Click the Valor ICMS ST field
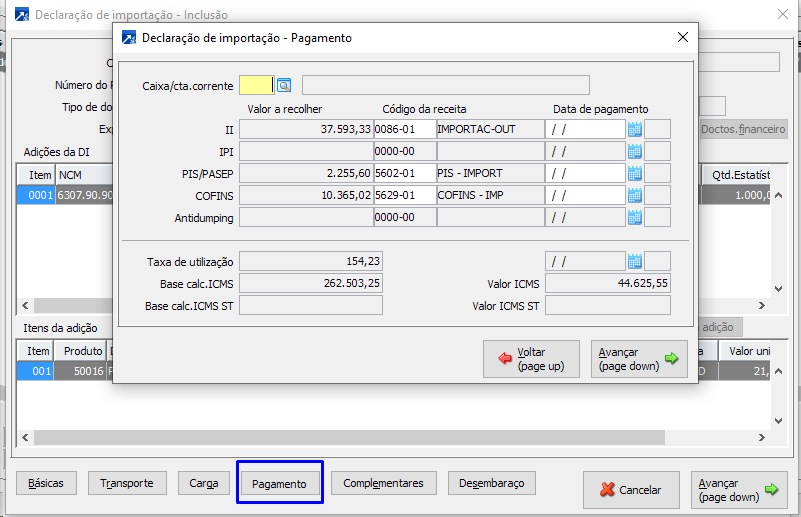The width and height of the screenshot is (801, 517). tap(608, 306)
